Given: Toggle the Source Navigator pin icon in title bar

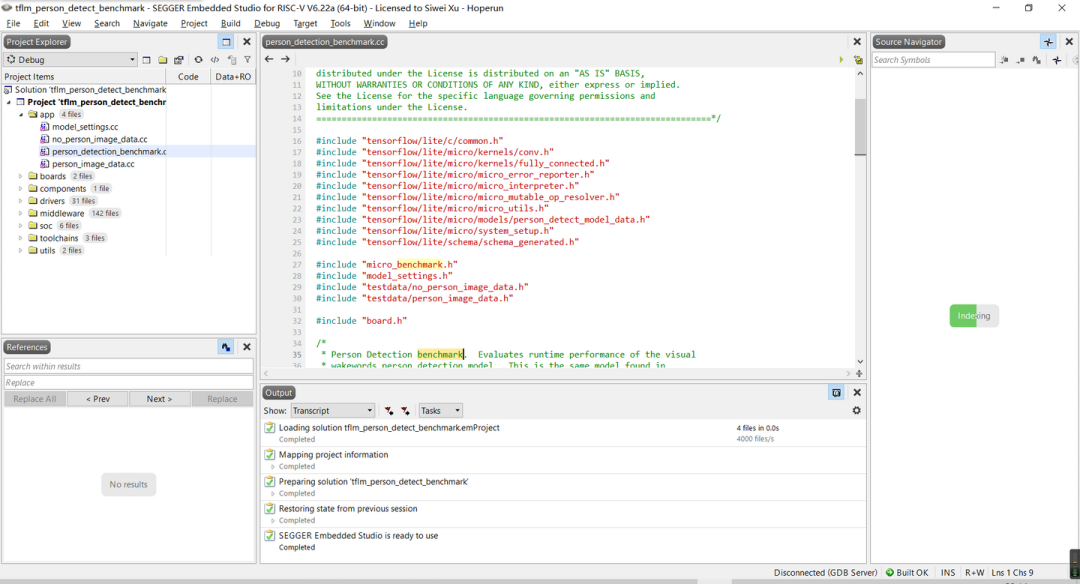Looking at the screenshot, I should [1048, 42].
